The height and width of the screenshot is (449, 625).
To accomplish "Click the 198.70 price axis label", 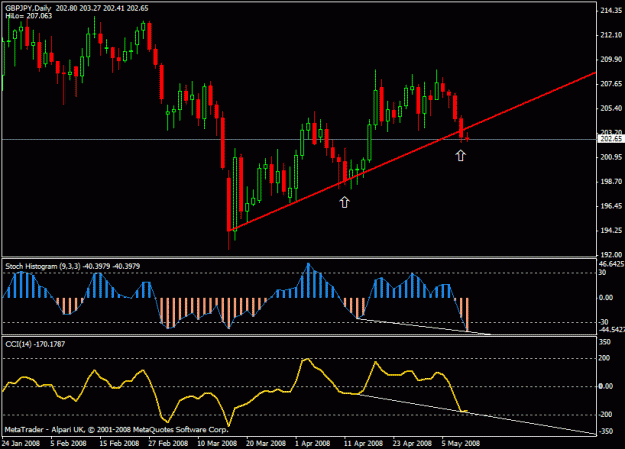I will click(x=611, y=181).
